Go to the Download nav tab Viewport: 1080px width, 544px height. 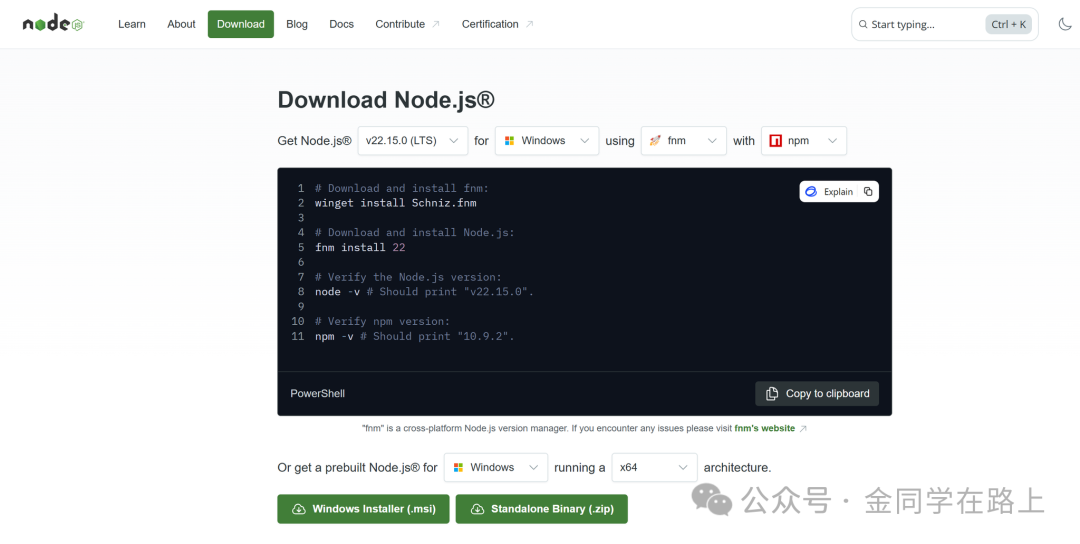click(241, 24)
